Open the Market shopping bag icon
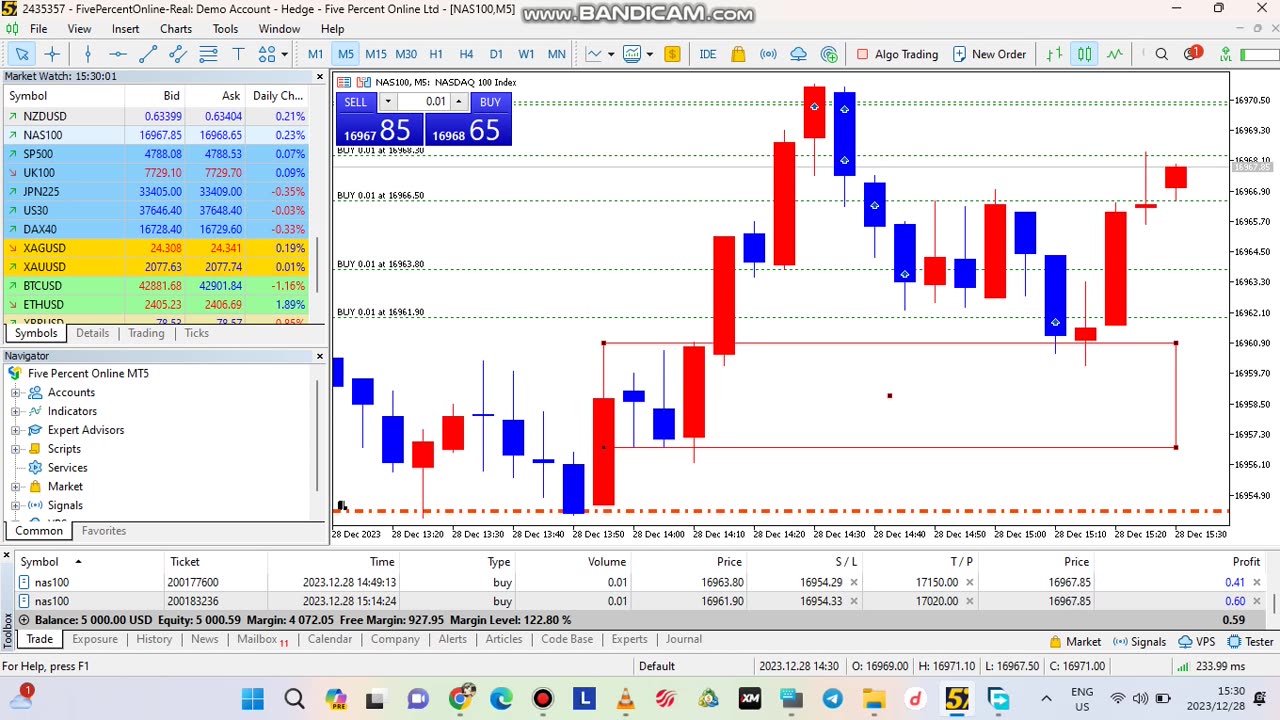The height and width of the screenshot is (720, 1280). (x=738, y=54)
